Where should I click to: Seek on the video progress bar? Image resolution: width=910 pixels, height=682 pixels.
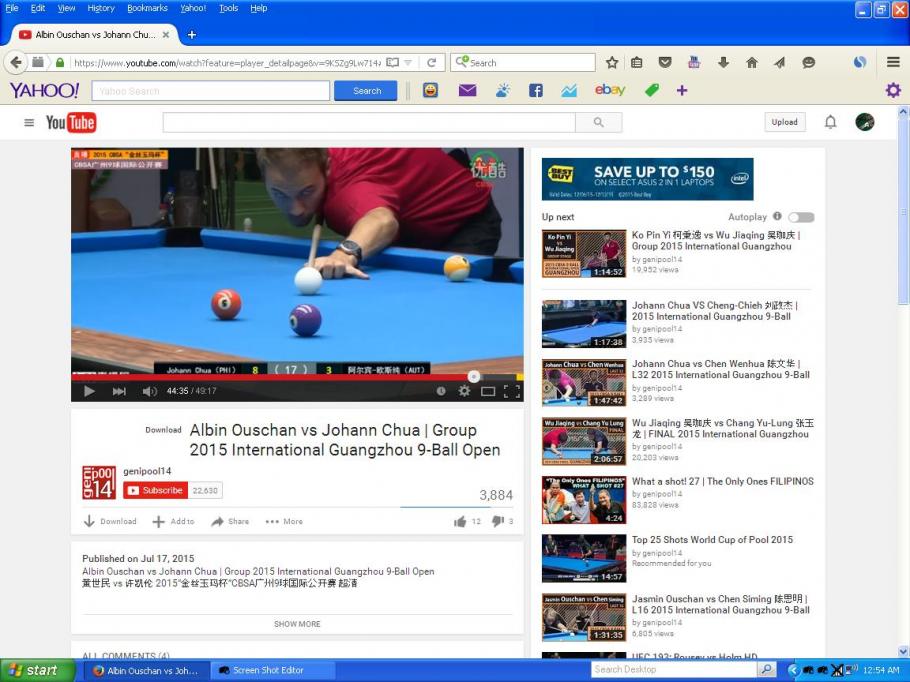tap(300, 377)
